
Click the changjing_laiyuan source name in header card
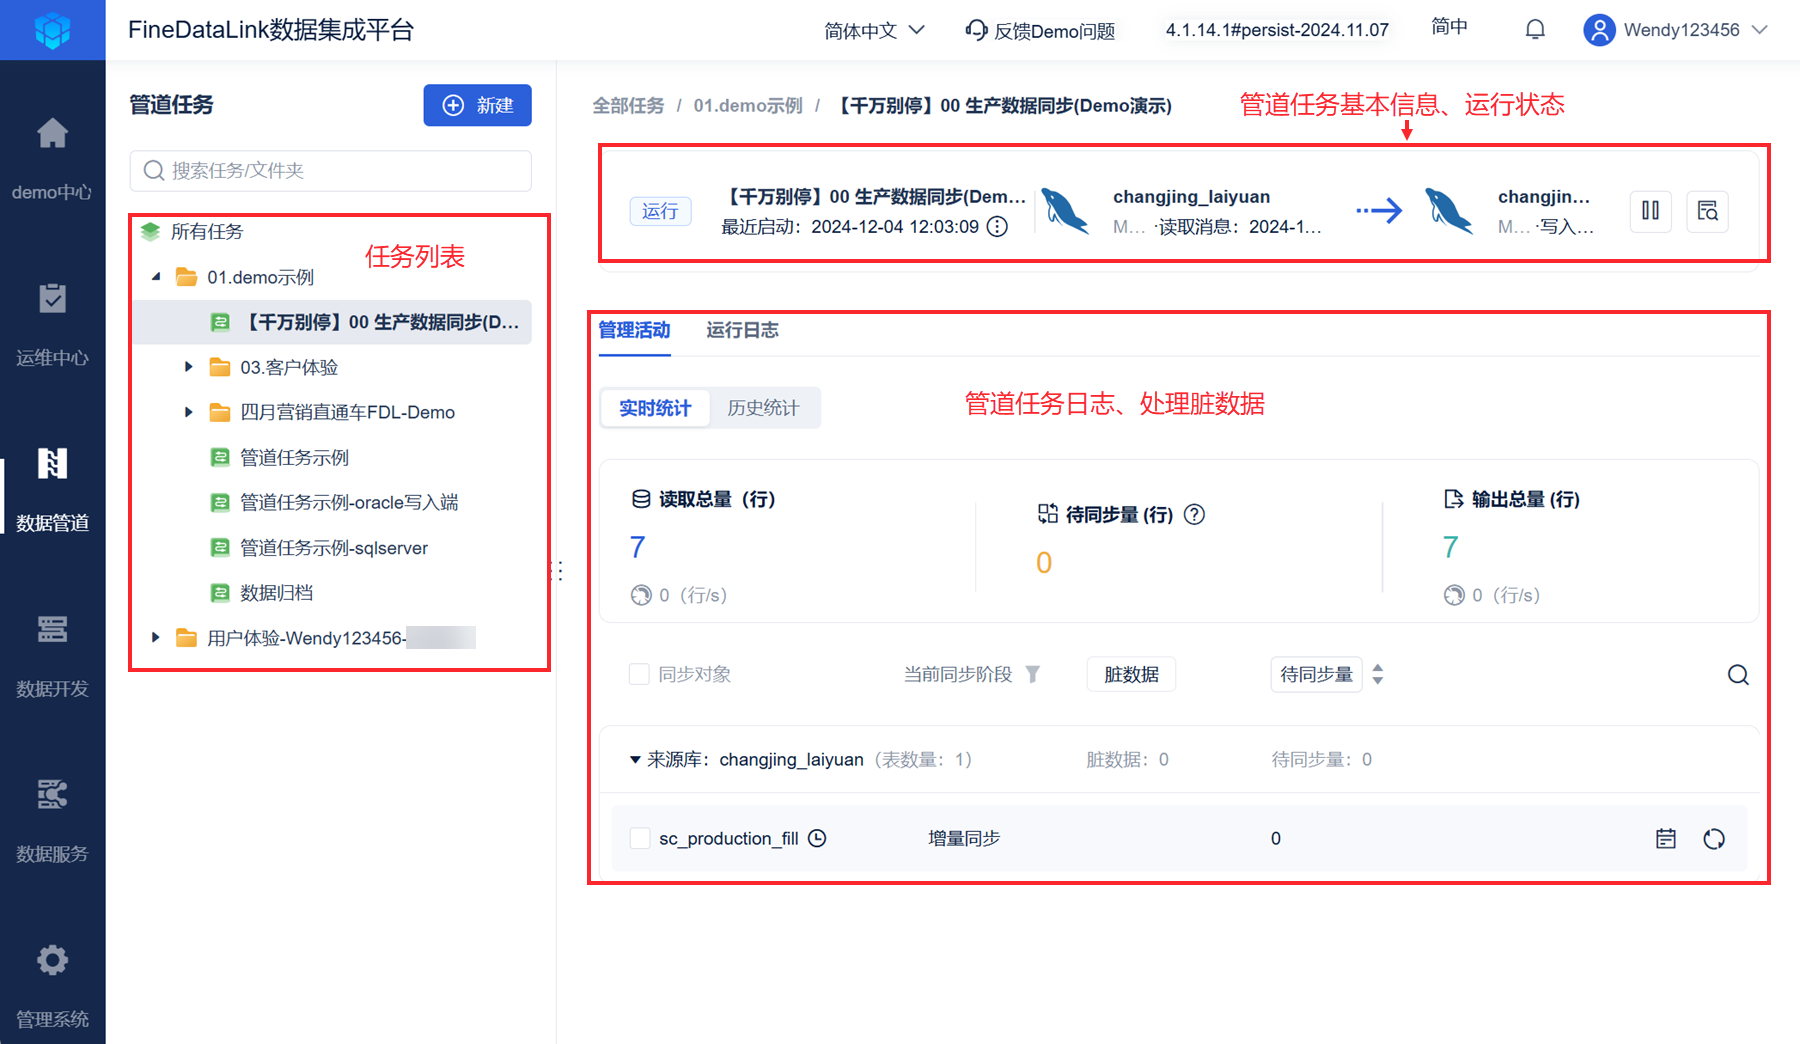pos(1192,197)
